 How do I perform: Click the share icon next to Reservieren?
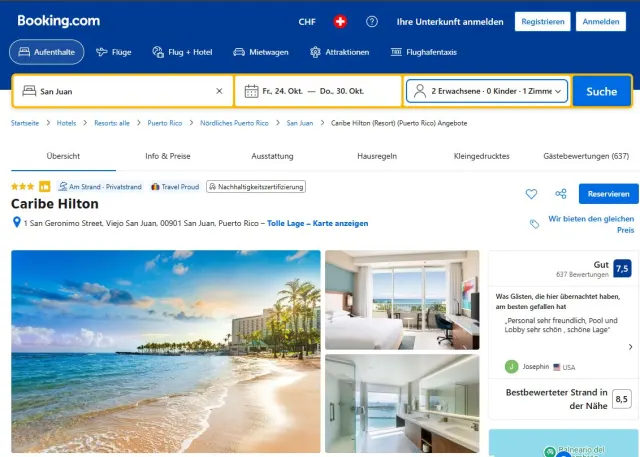(x=561, y=194)
